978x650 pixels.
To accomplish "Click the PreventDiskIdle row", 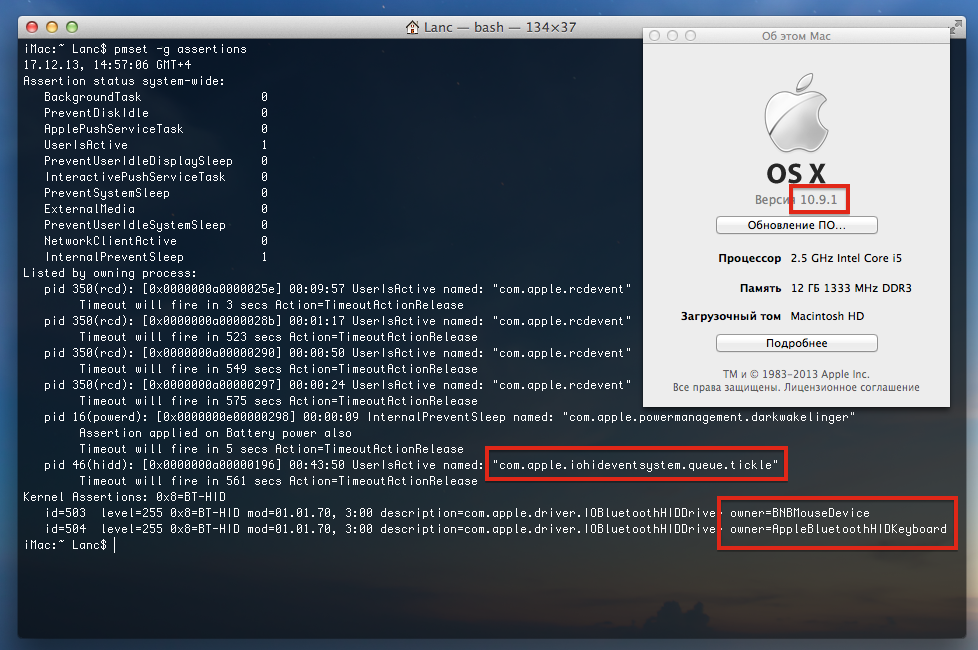I will pos(155,113).
